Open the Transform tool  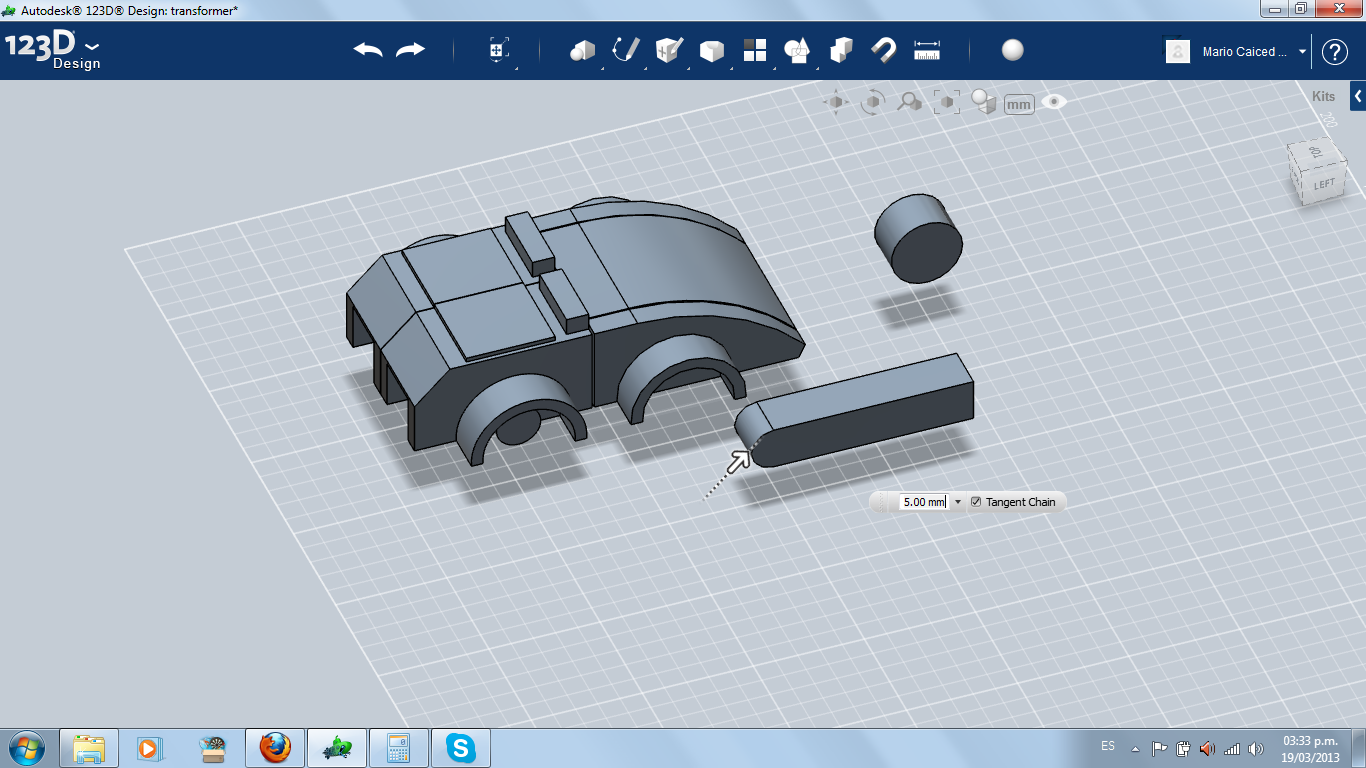pyautogui.click(x=499, y=50)
